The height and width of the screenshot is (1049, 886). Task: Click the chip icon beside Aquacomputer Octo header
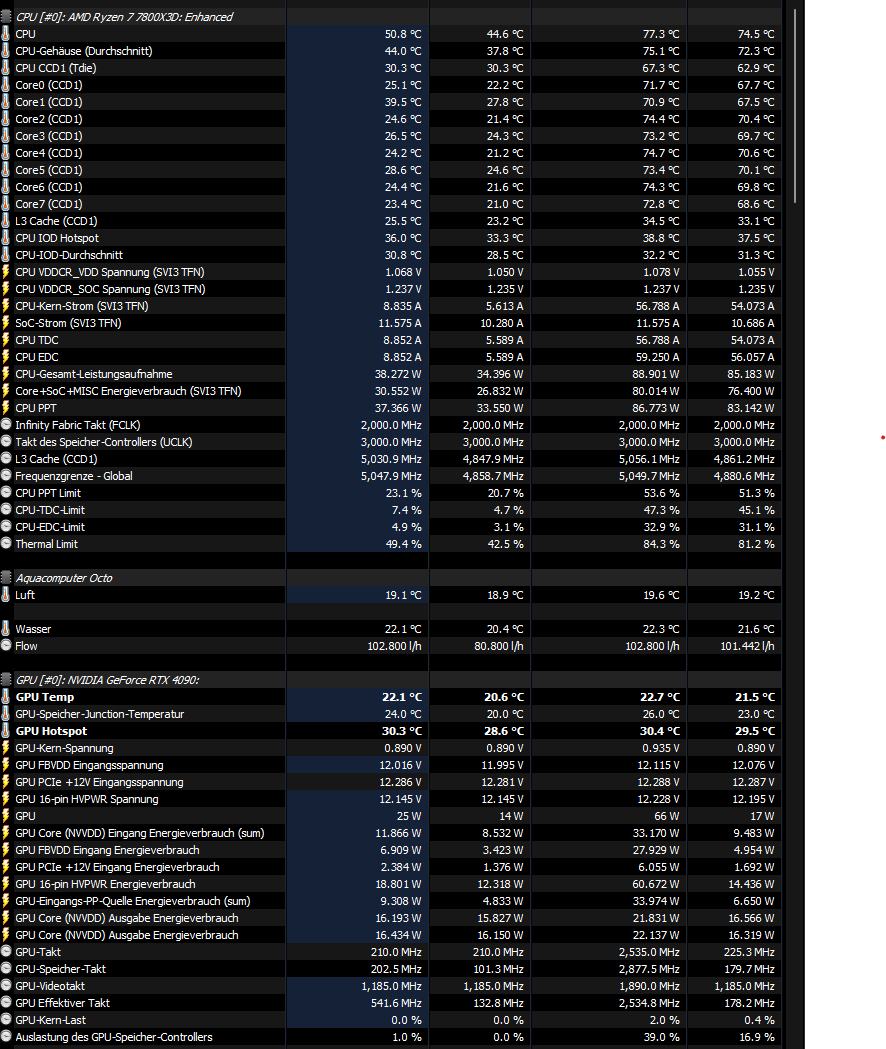click(6, 577)
